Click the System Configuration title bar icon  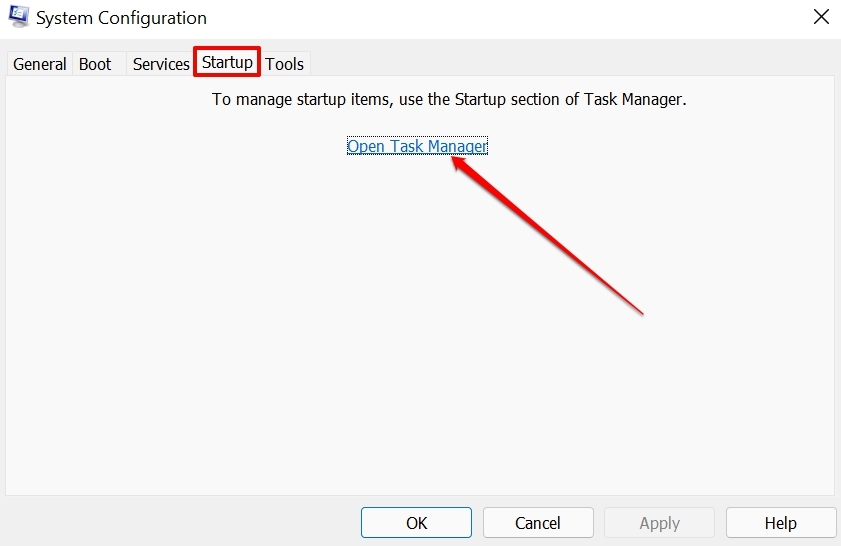coord(19,17)
